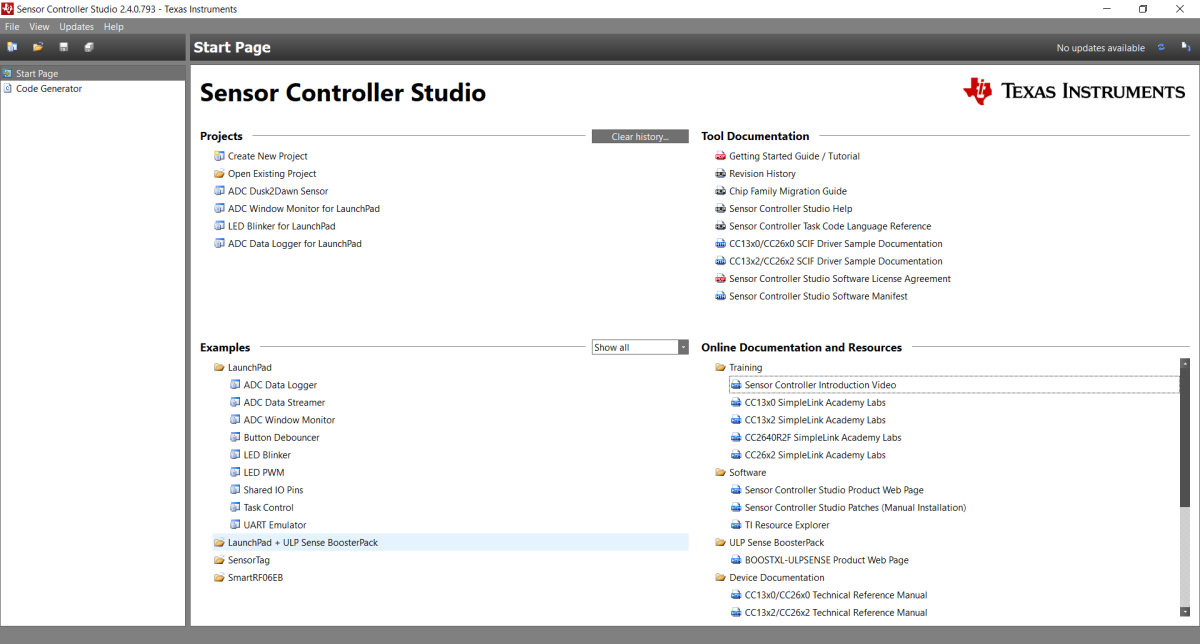
Task: Click the PDF icon beside Getting Started Guide
Action: (x=720, y=156)
